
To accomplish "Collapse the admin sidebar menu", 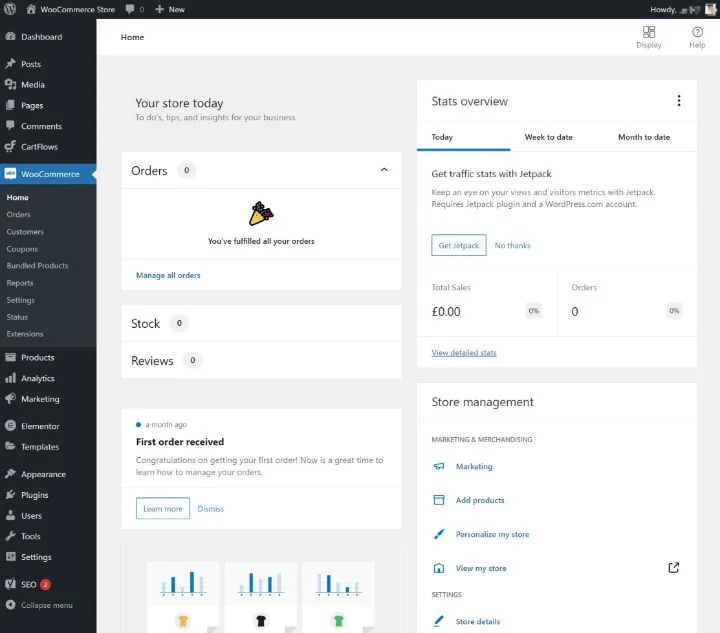I will coord(39,605).
